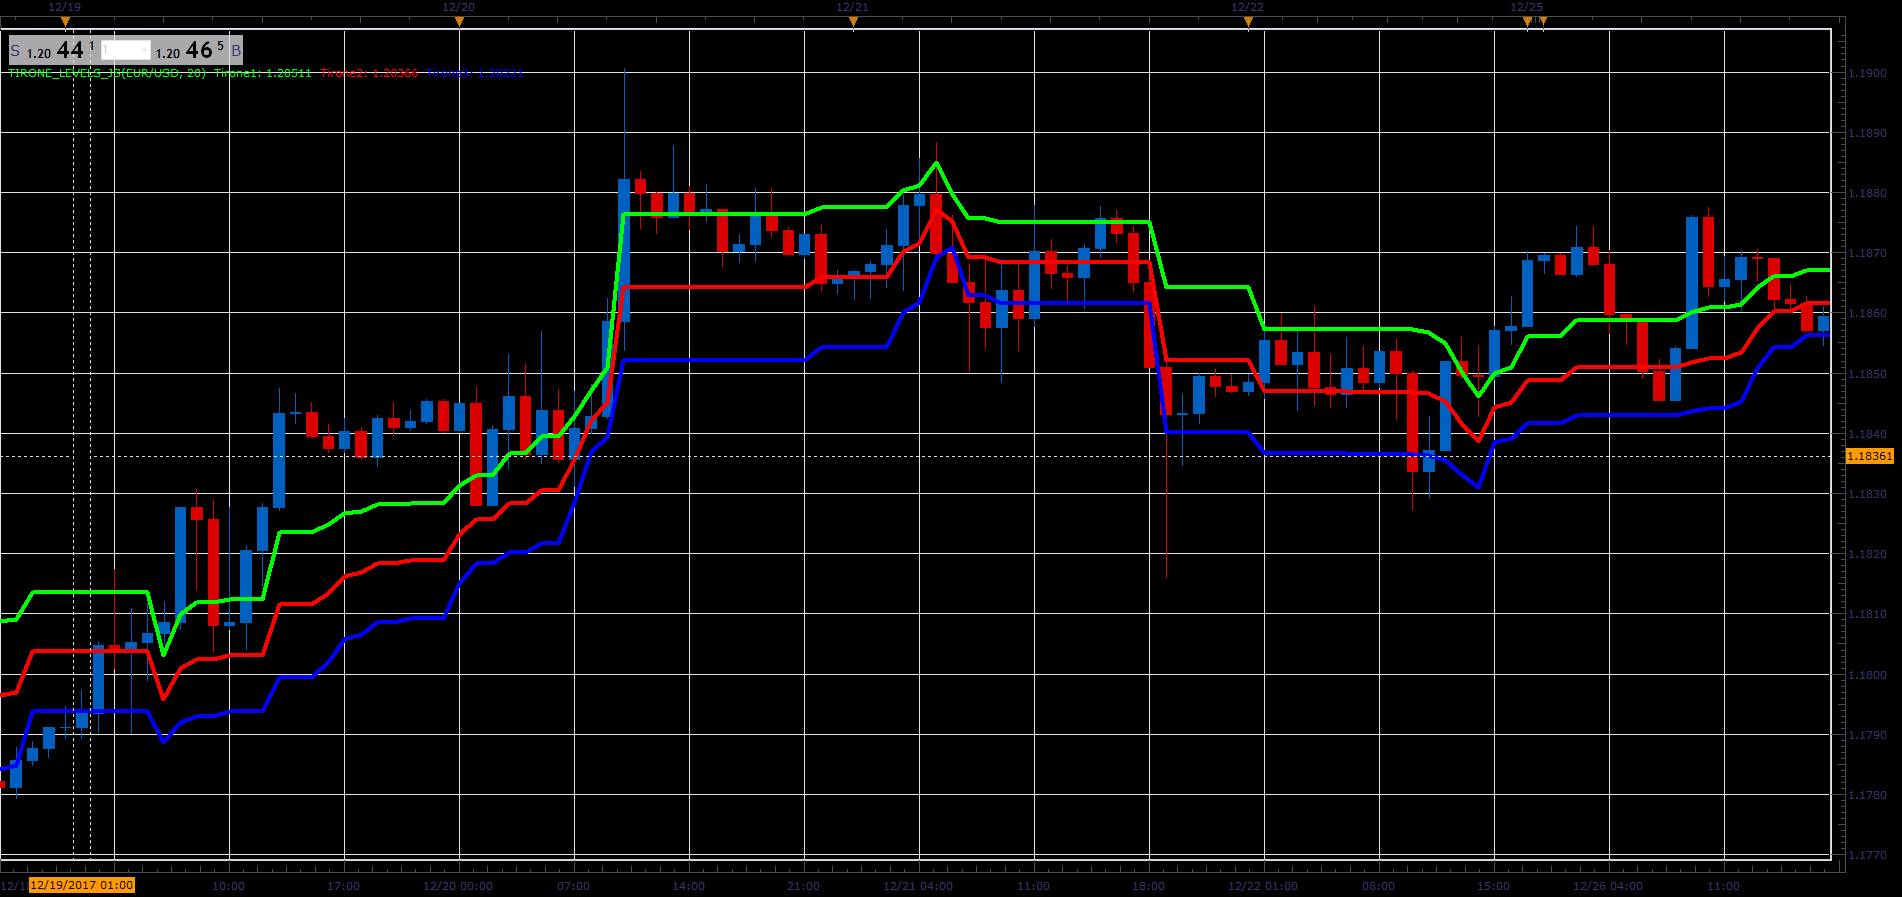This screenshot has width=1902, height=897.
Task: Click the red Tirone2 value label
Action: [370, 73]
